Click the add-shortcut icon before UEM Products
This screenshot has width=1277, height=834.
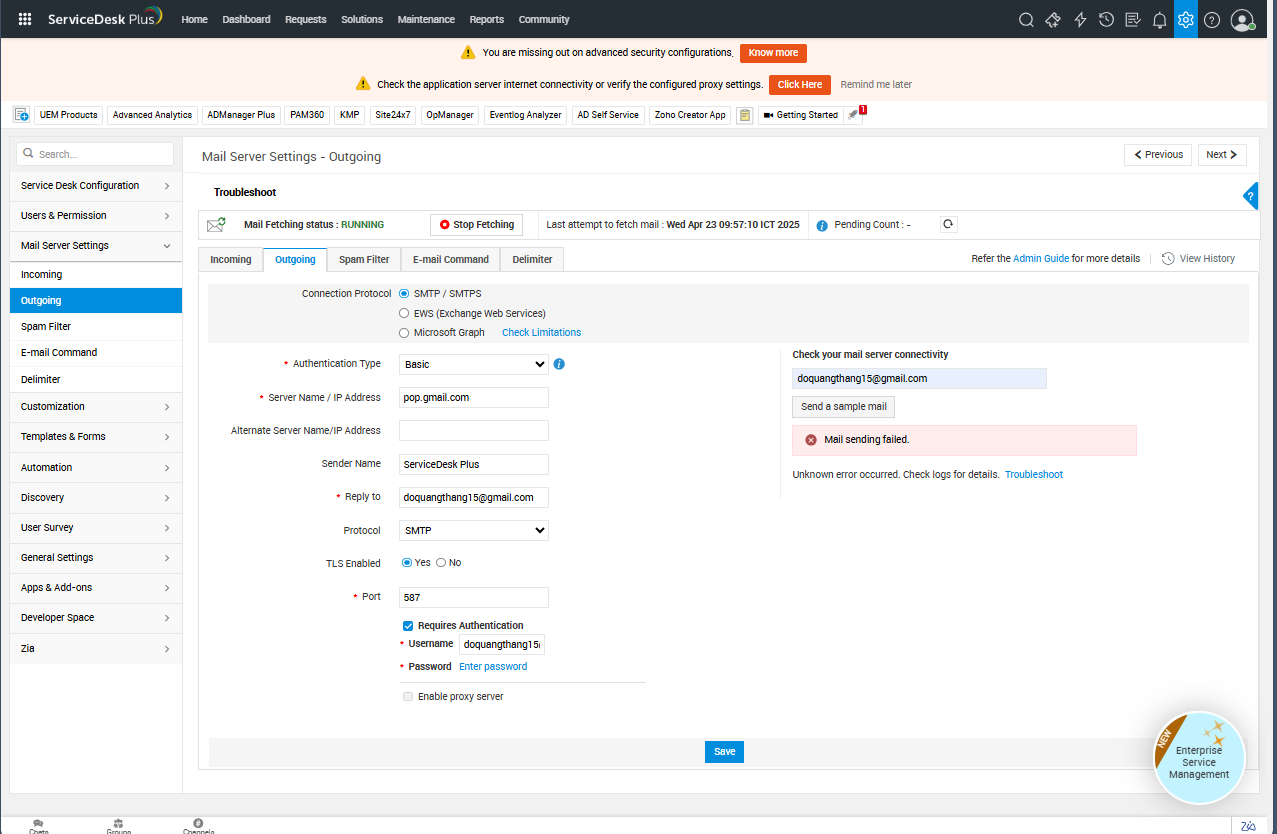tap(21, 115)
